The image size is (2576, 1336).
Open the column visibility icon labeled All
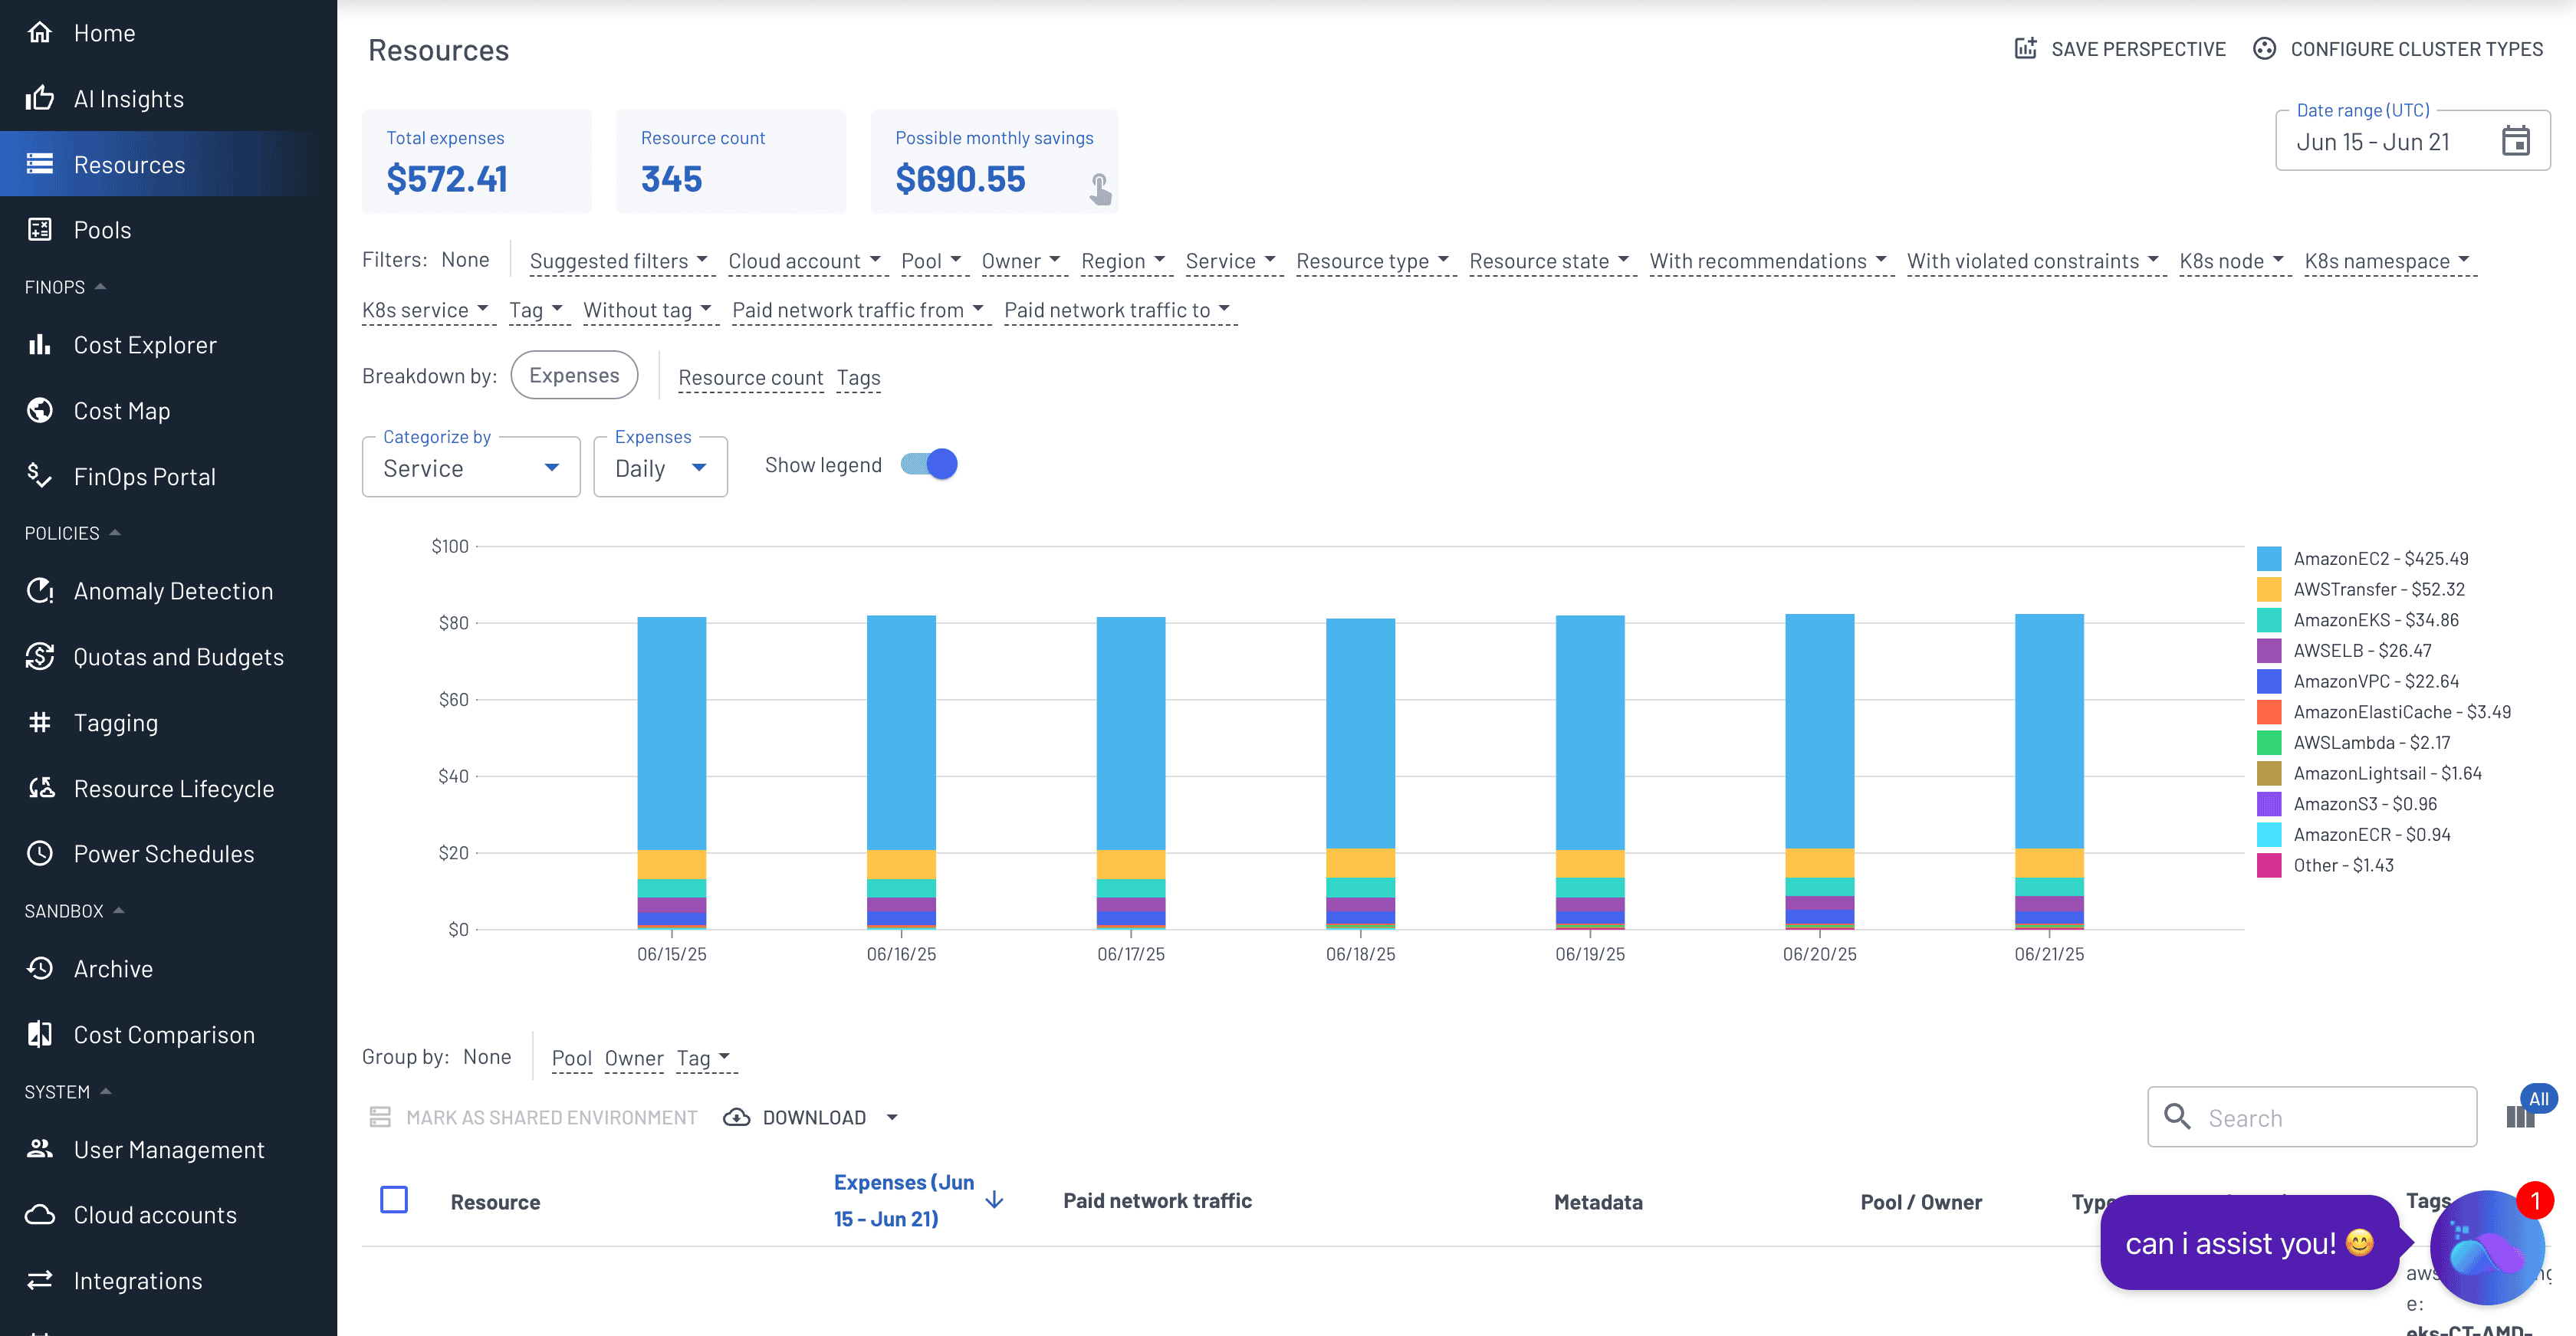(x=2521, y=1116)
